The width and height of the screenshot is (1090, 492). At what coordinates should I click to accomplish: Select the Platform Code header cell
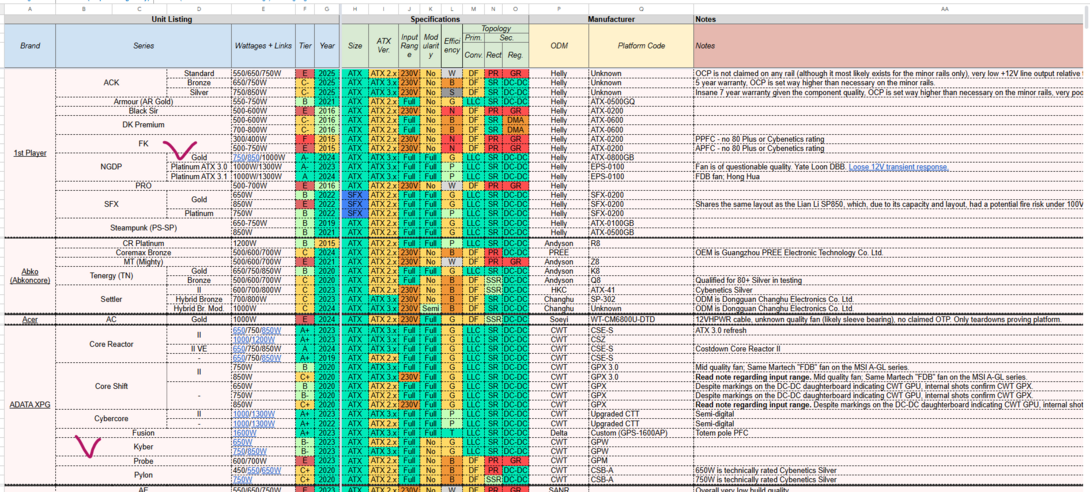click(x=641, y=46)
